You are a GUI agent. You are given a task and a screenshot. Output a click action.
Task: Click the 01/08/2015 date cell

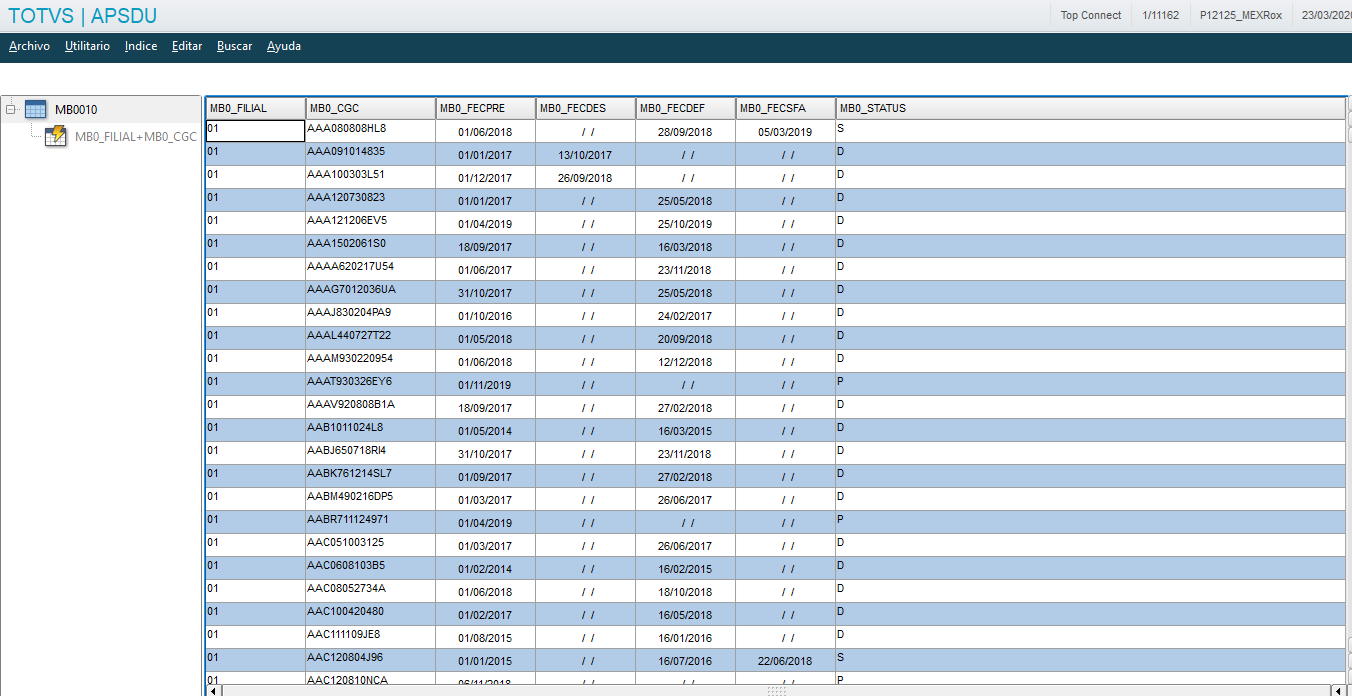pos(485,638)
